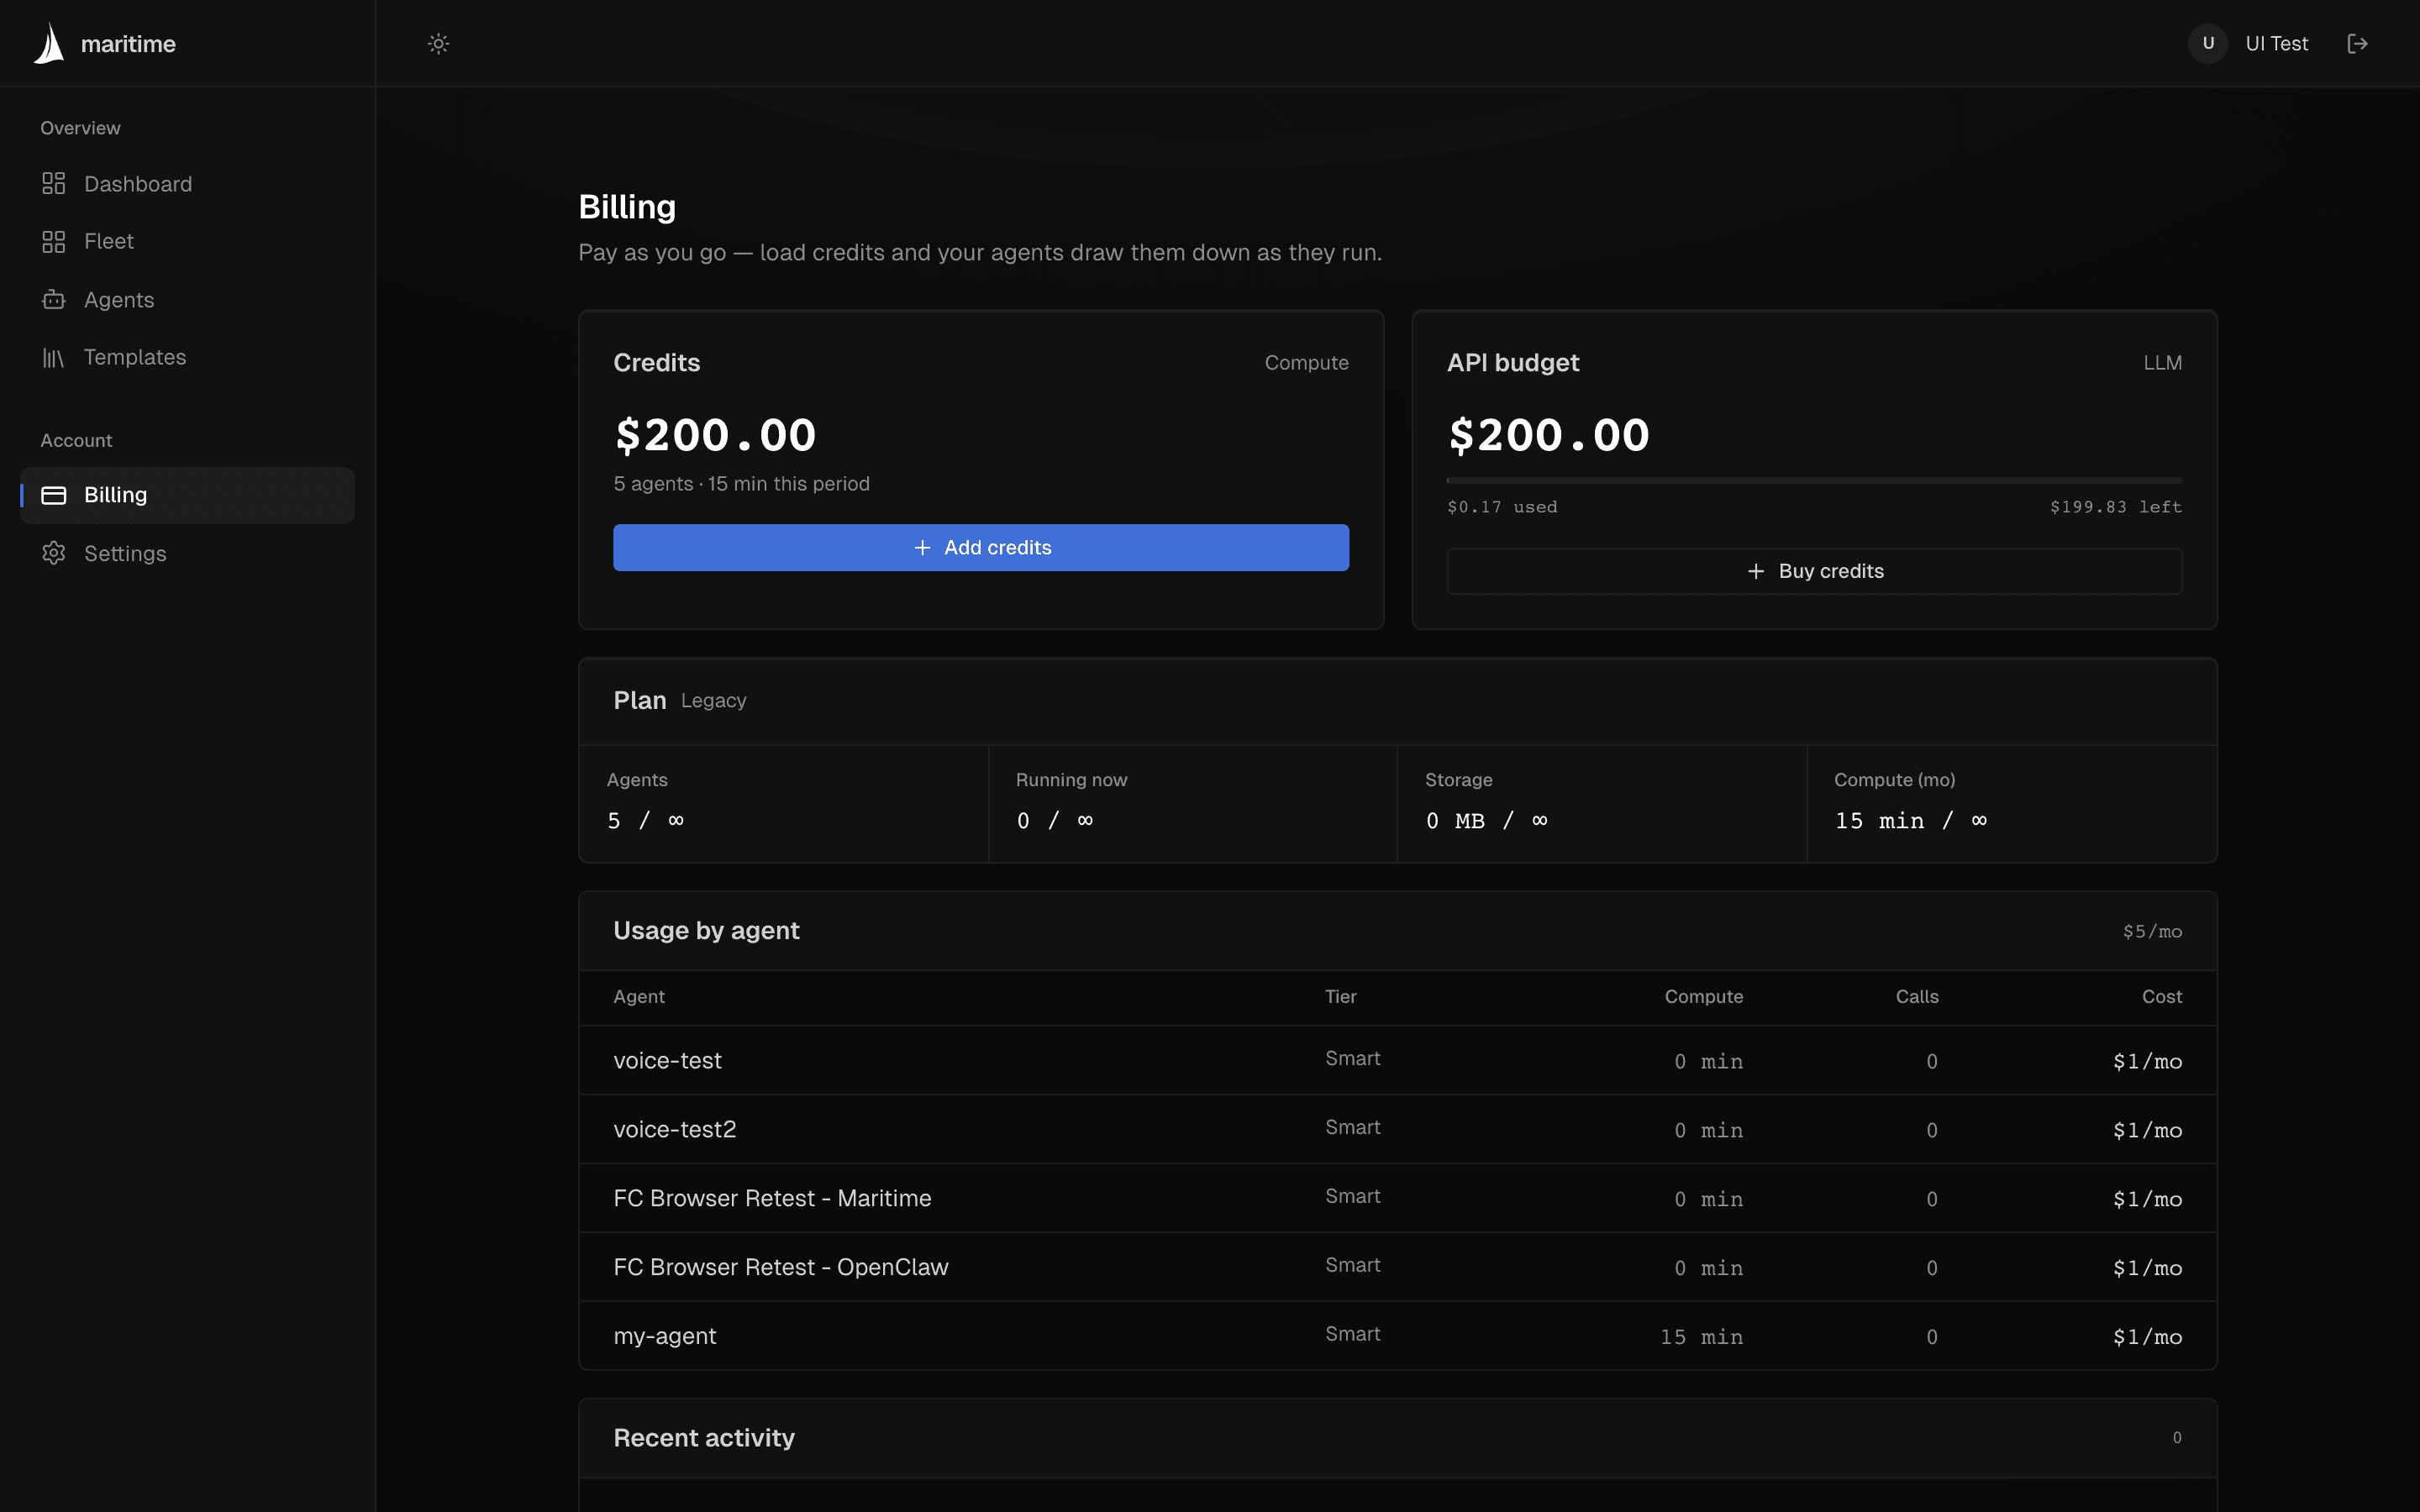Image resolution: width=2420 pixels, height=1512 pixels.
Task: Click the Running now 0 / ∞ stat
Action: click(1193, 803)
